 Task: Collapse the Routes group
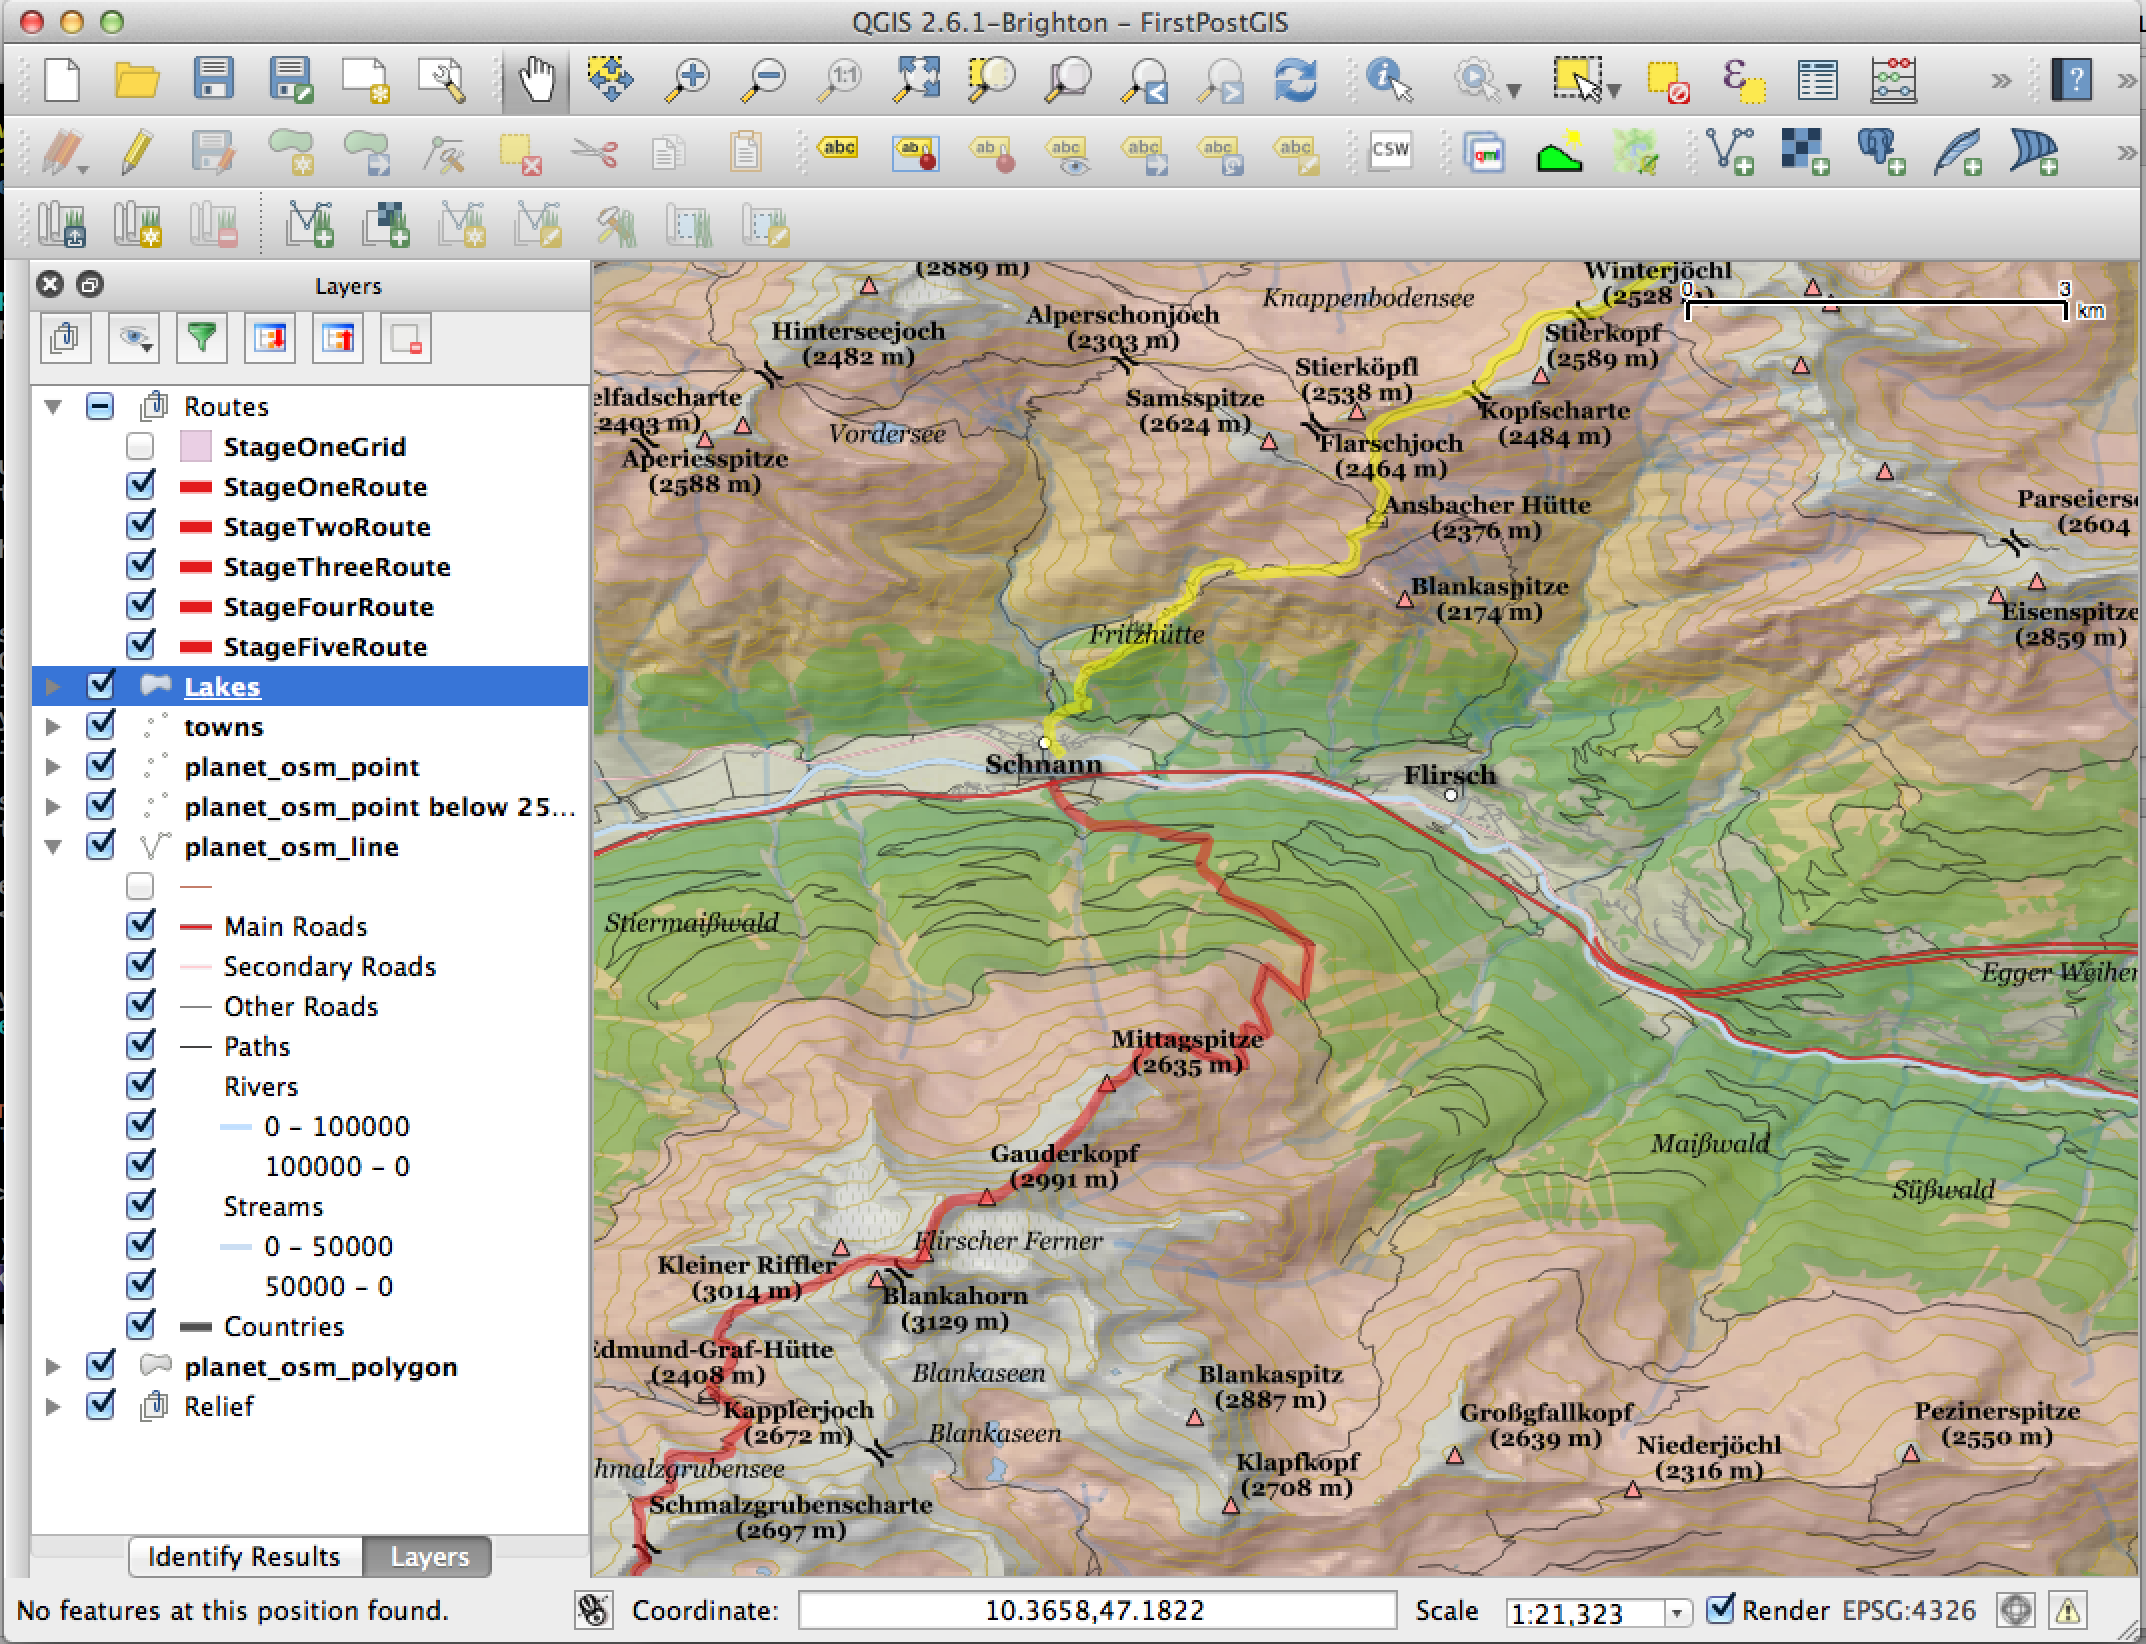pyautogui.click(x=53, y=406)
